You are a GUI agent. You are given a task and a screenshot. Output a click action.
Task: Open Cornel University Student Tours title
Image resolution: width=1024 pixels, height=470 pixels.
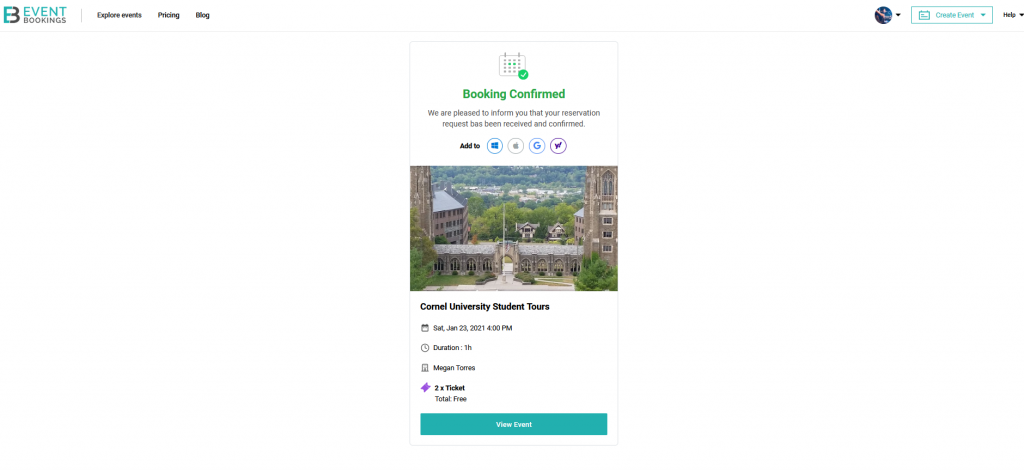point(485,306)
